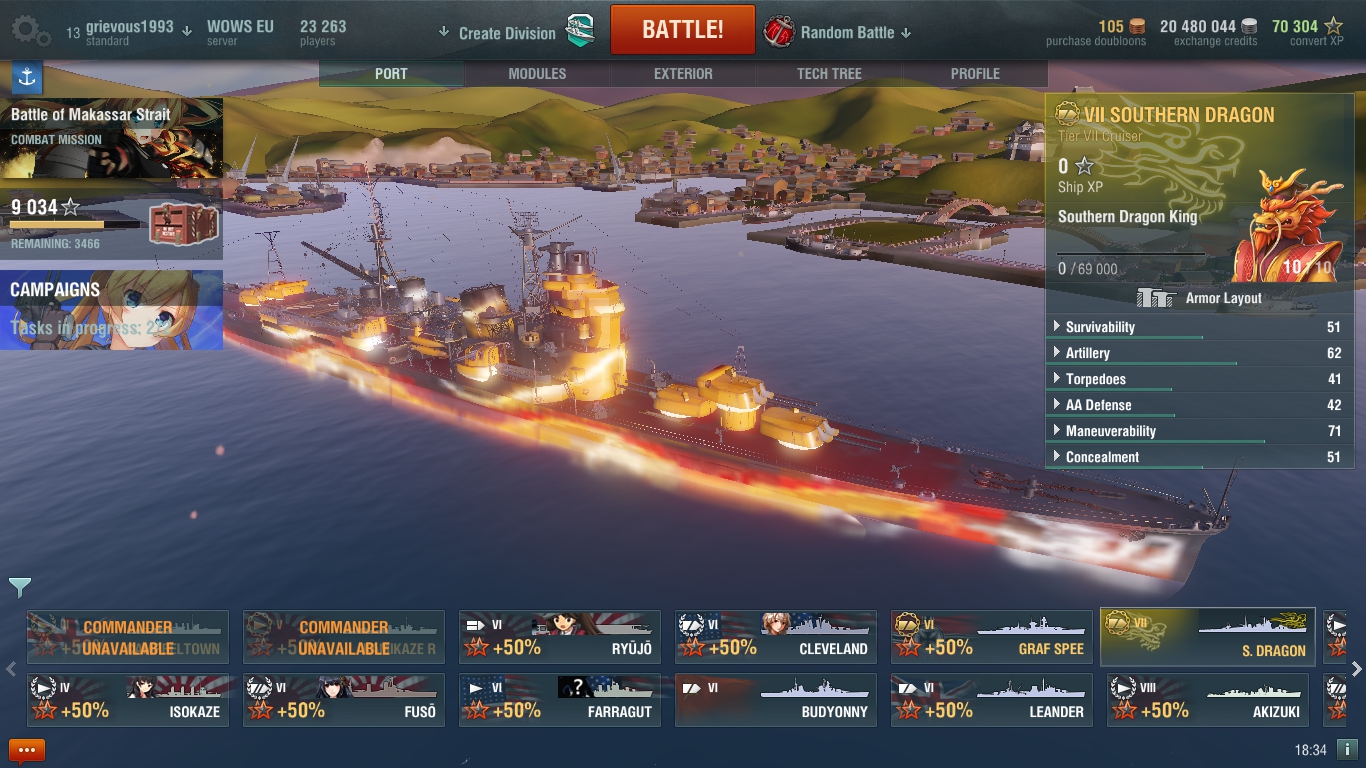Click the red BATTLE! button
Viewport: 1366px width, 768px height.
pyautogui.click(x=683, y=29)
